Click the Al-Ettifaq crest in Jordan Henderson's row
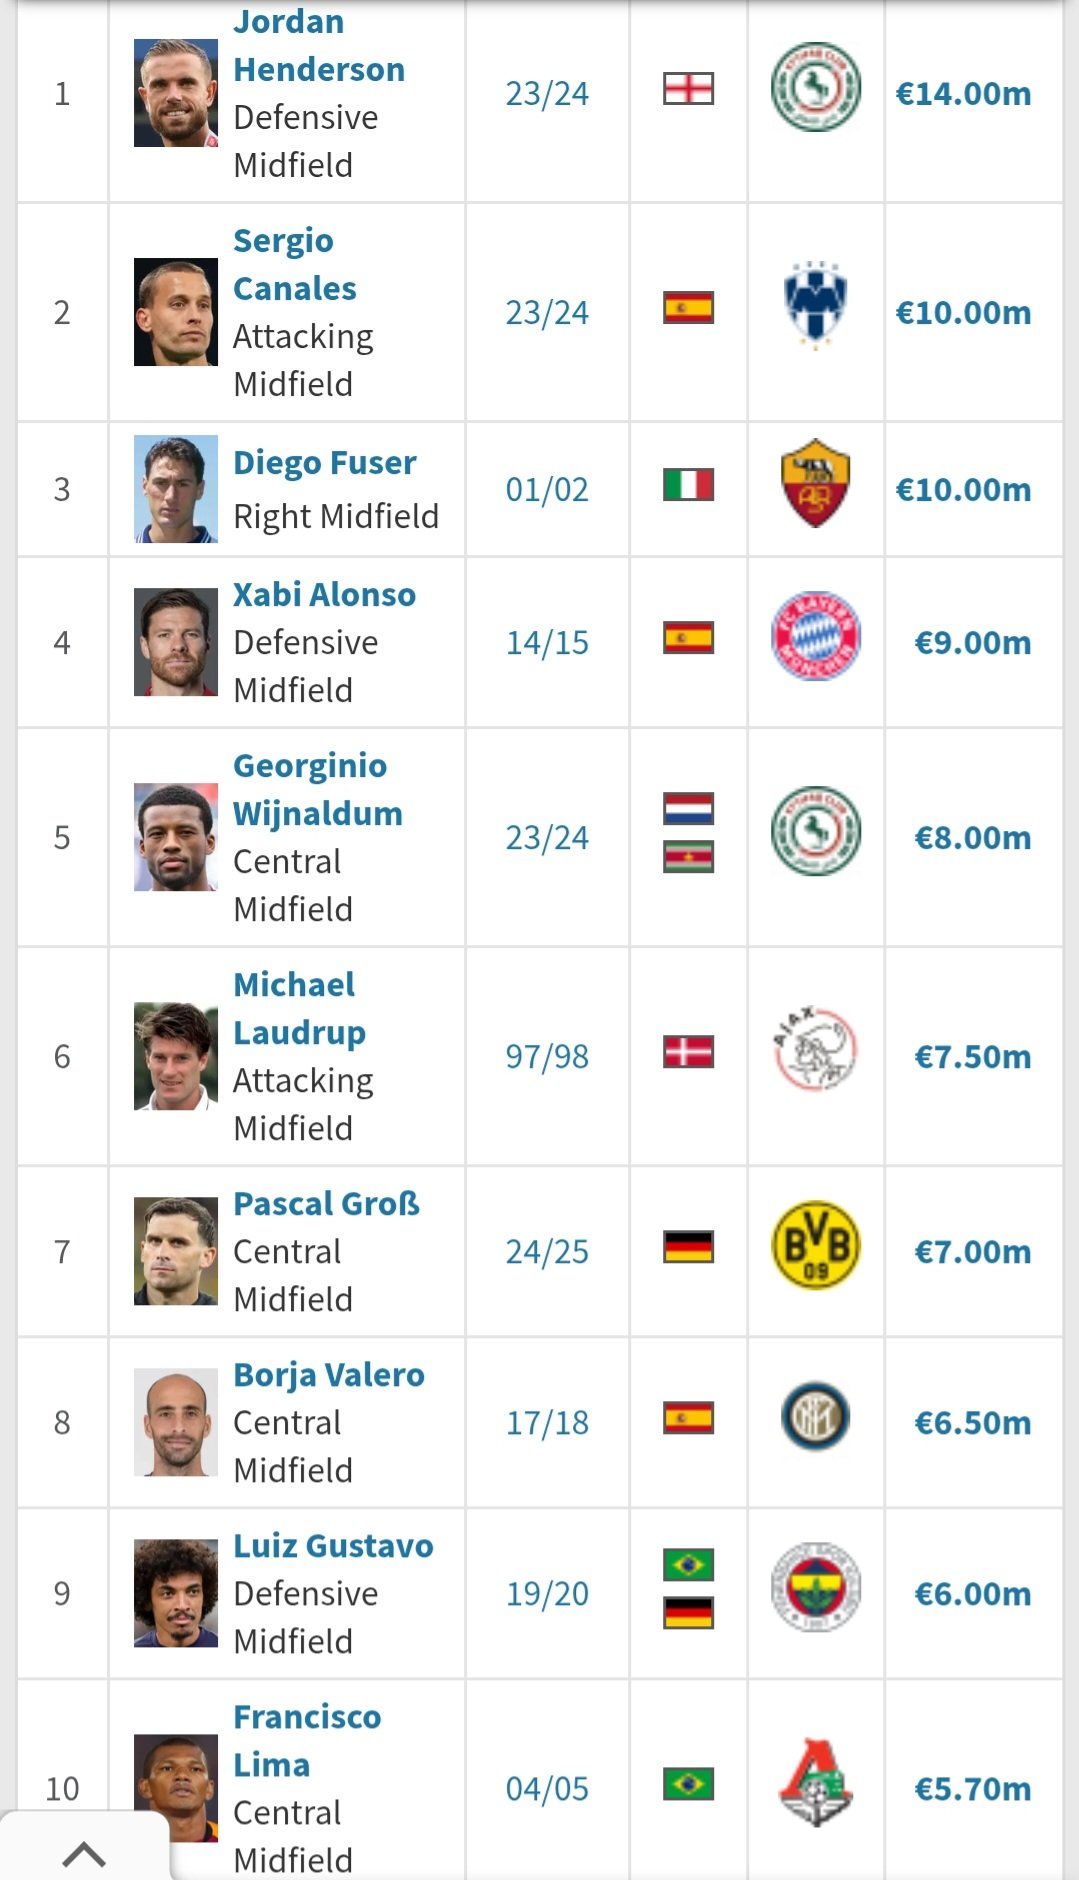The height and width of the screenshot is (1880, 1079). pyautogui.click(x=816, y=87)
